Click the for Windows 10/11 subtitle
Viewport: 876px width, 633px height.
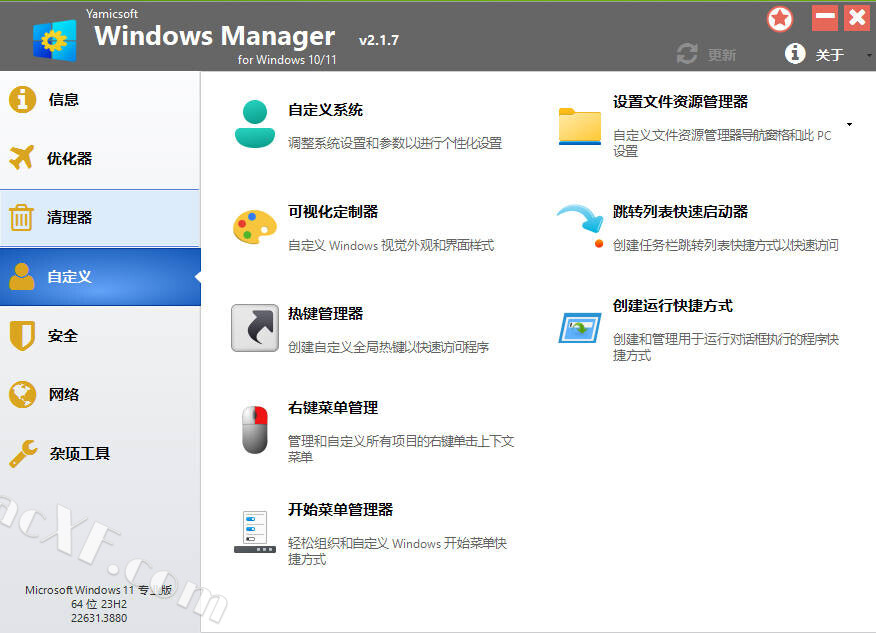pyautogui.click(x=287, y=60)
